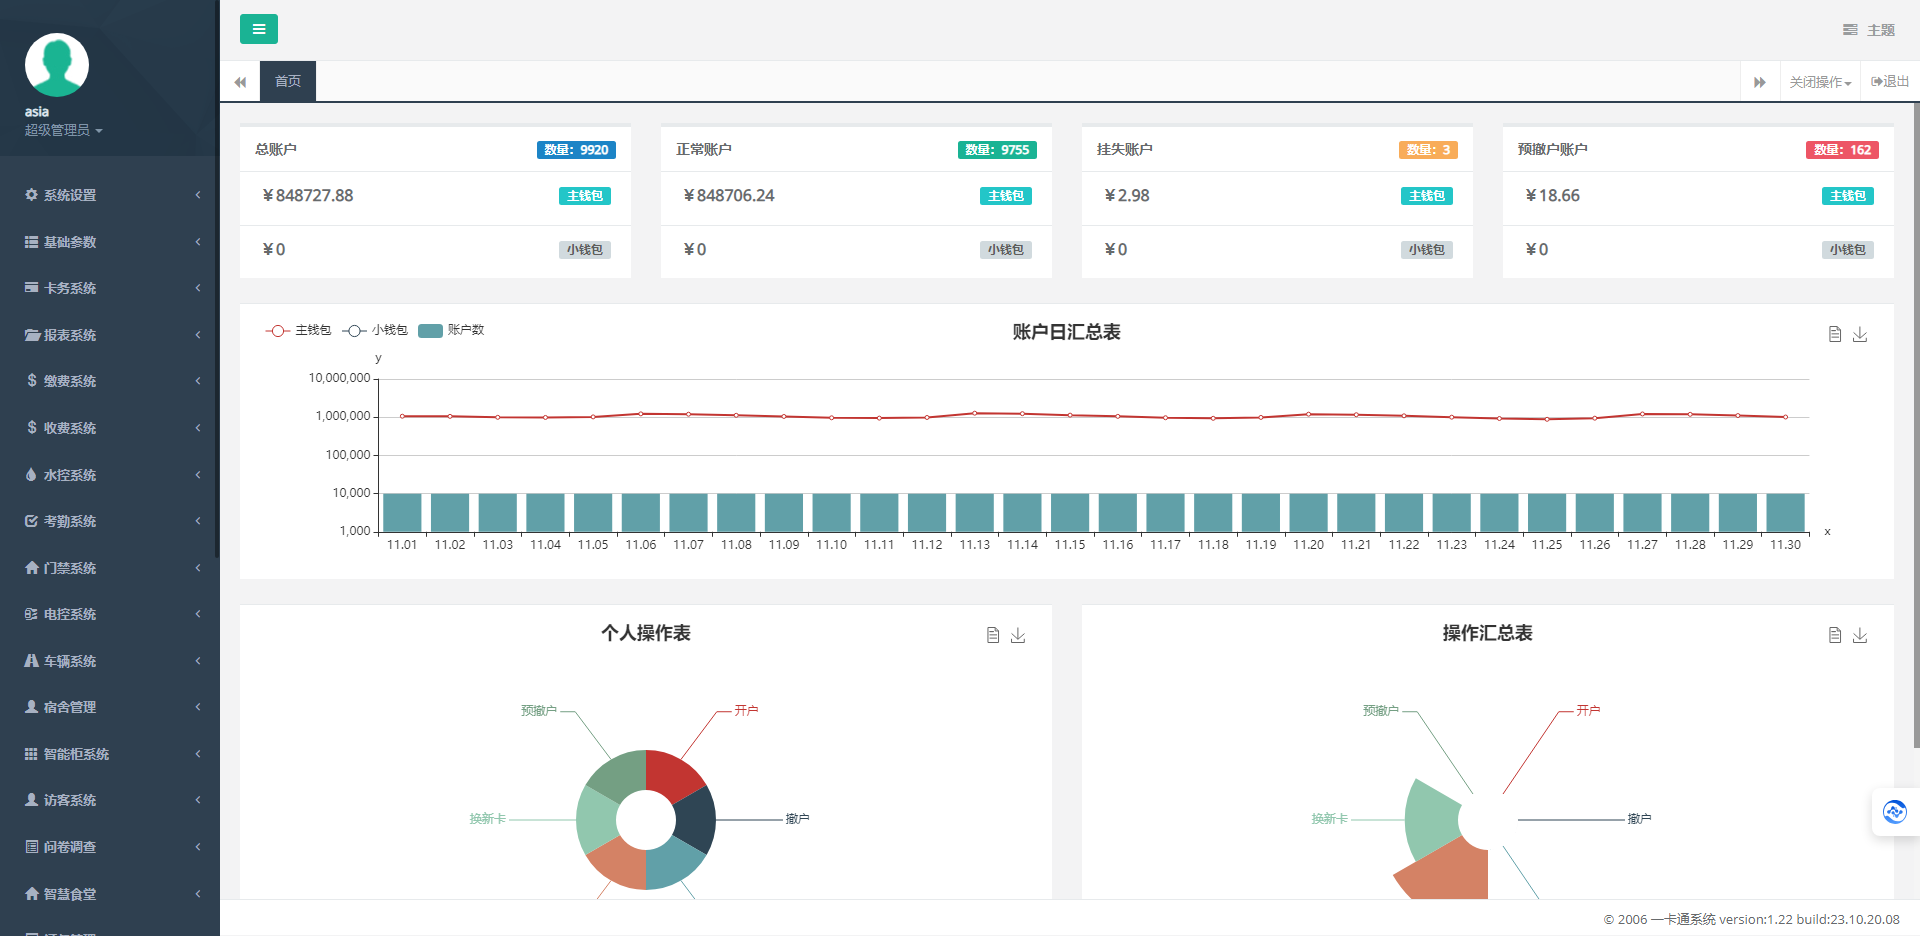Click the green hamburger menu toggle button

pyautogui.click(x=259, y=29)
